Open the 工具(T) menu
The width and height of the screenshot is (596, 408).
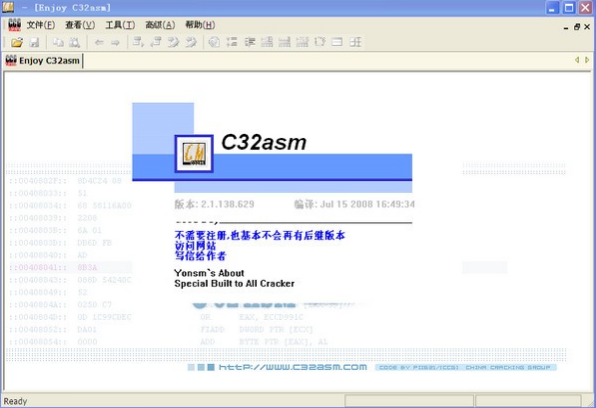120,25
